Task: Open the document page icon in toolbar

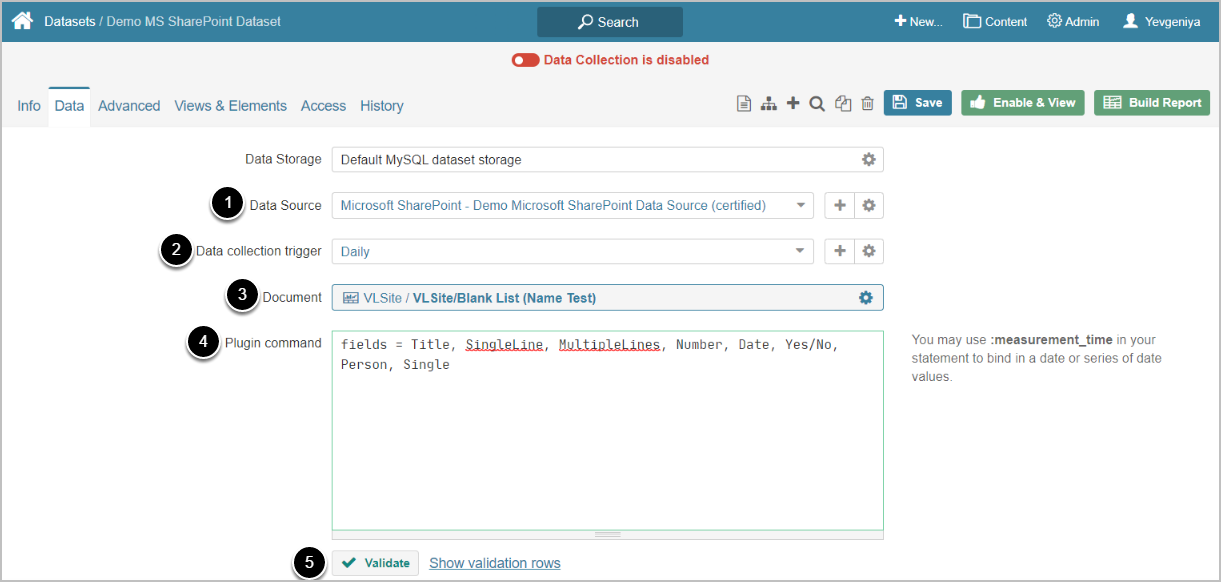Action: pyautogui.click(x=744, y=103)
